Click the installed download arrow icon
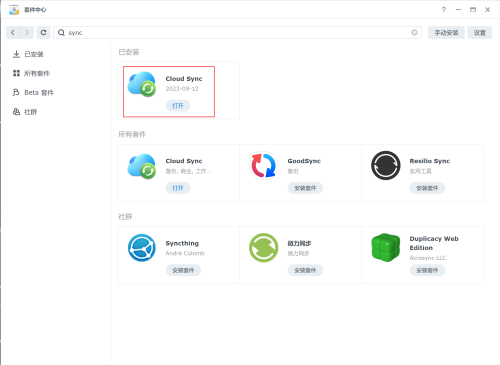The height and width of the screenshot is (365, 500). [16, 54]
